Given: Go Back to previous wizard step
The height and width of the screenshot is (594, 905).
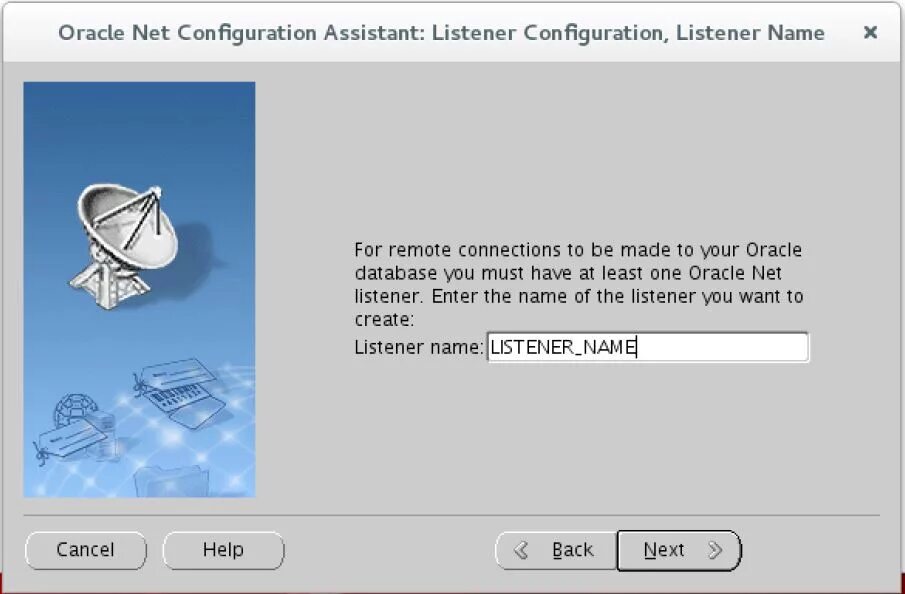Looking at the screenshot, I should (556, 550).
